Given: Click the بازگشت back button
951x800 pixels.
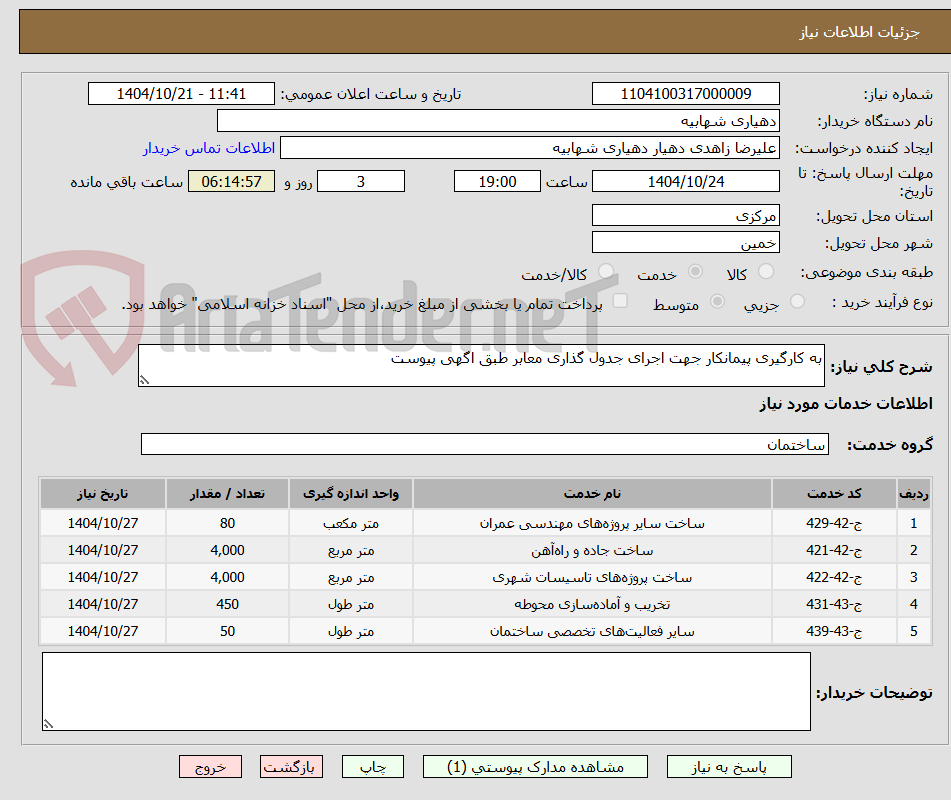Looking at the screenshot, I should pos(291,767).
